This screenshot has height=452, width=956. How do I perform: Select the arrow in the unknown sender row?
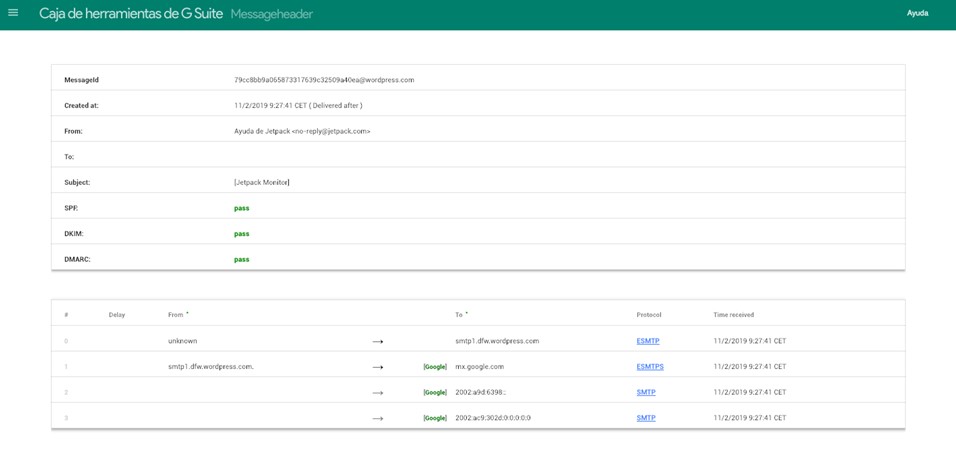pyautogui.click(x=377, y=342)
